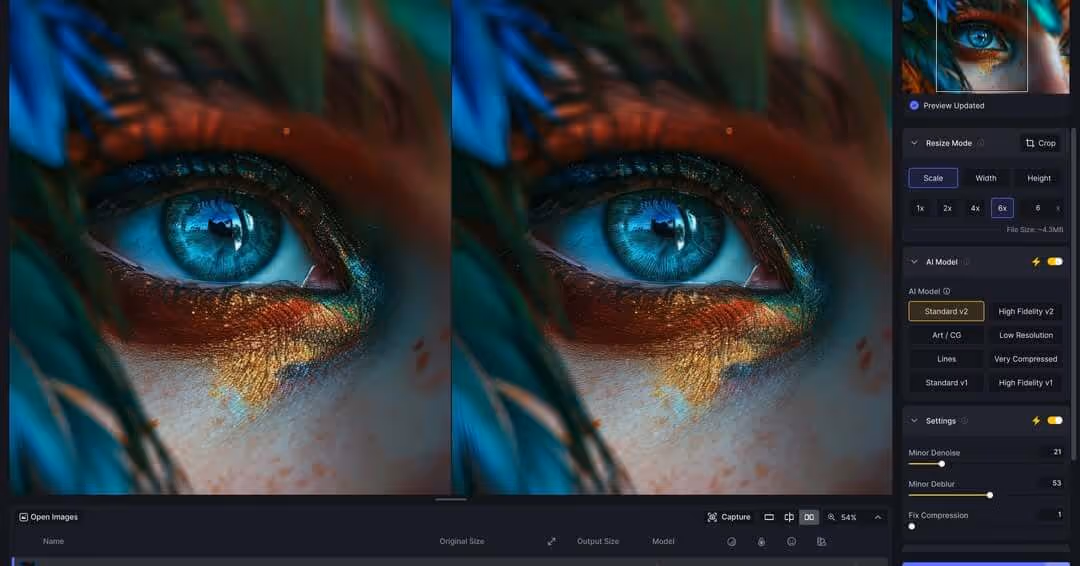Select the 6x scale option
Viewport: 1080px width, 566px height.
(1002, 208)
